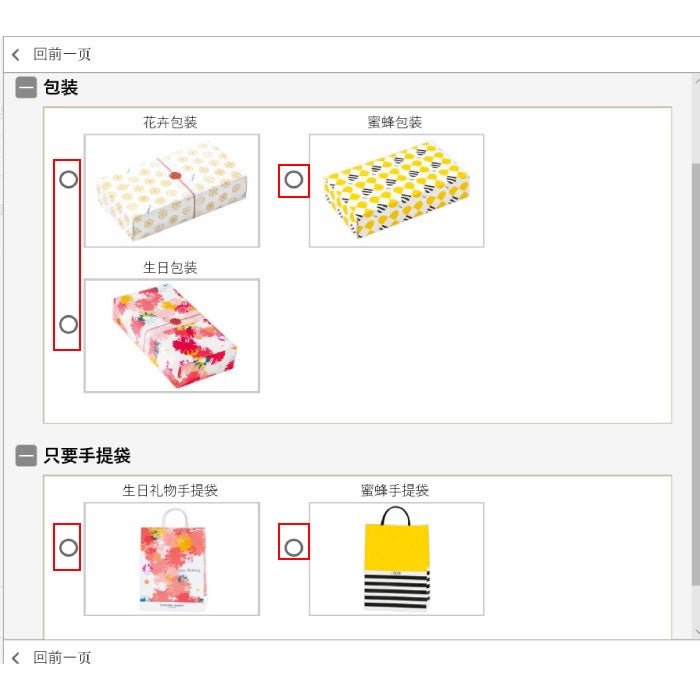Go back via top 回前一页 link
700x700 pixels.
pyautogui.click(x=62, y=54)
